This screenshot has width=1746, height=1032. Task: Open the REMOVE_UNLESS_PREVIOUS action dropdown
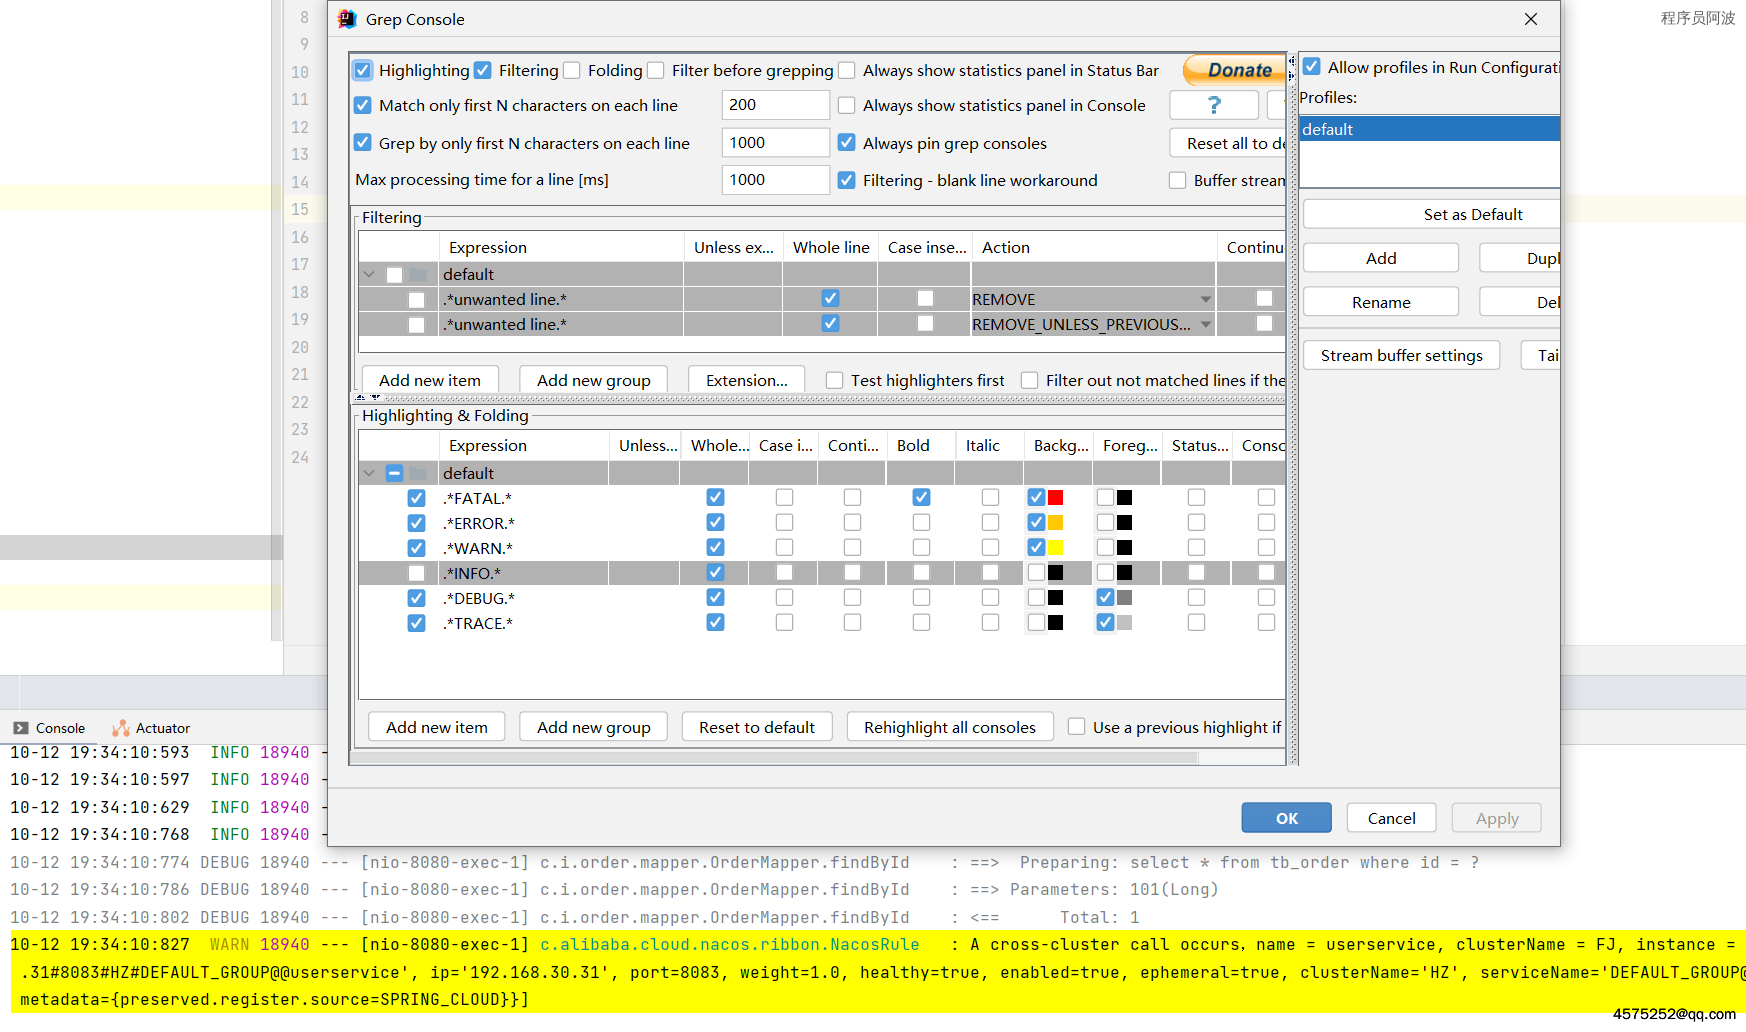[x=1205, y=325]
